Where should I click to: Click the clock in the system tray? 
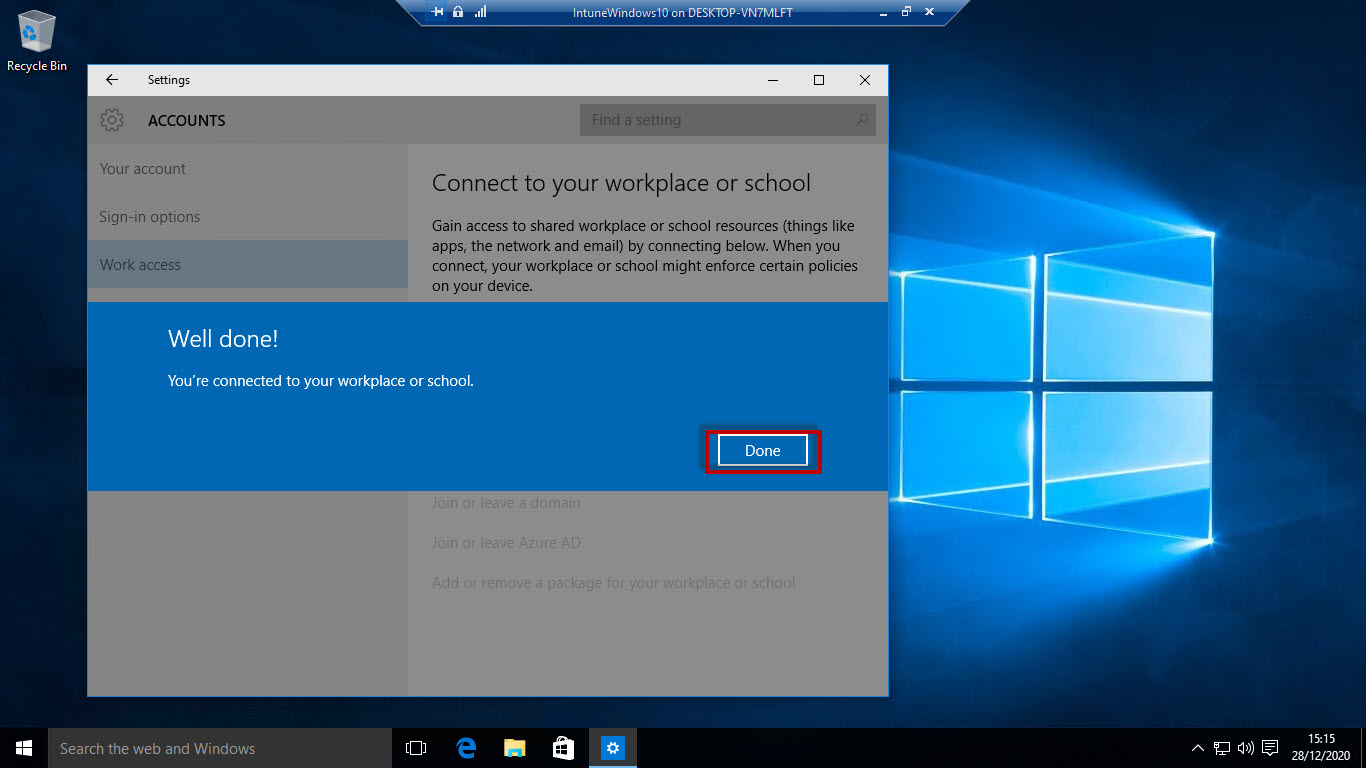click(x=1322, y=747)
